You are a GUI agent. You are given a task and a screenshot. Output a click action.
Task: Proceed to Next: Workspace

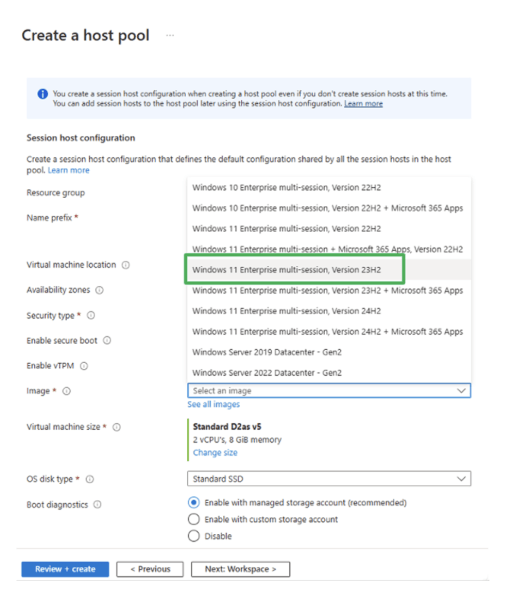(x=240, y=569)
